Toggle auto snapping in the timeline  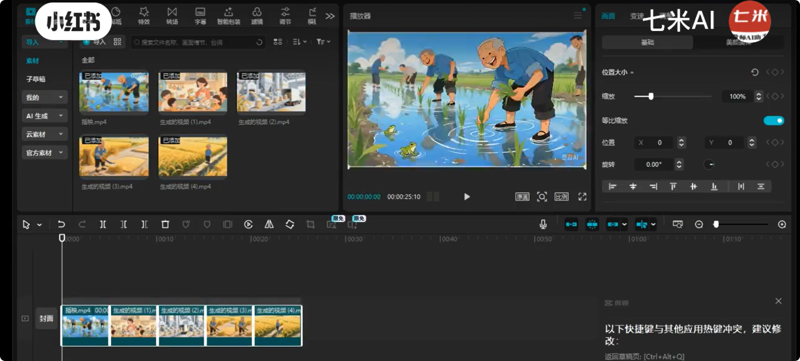click(x=592, y=224)
